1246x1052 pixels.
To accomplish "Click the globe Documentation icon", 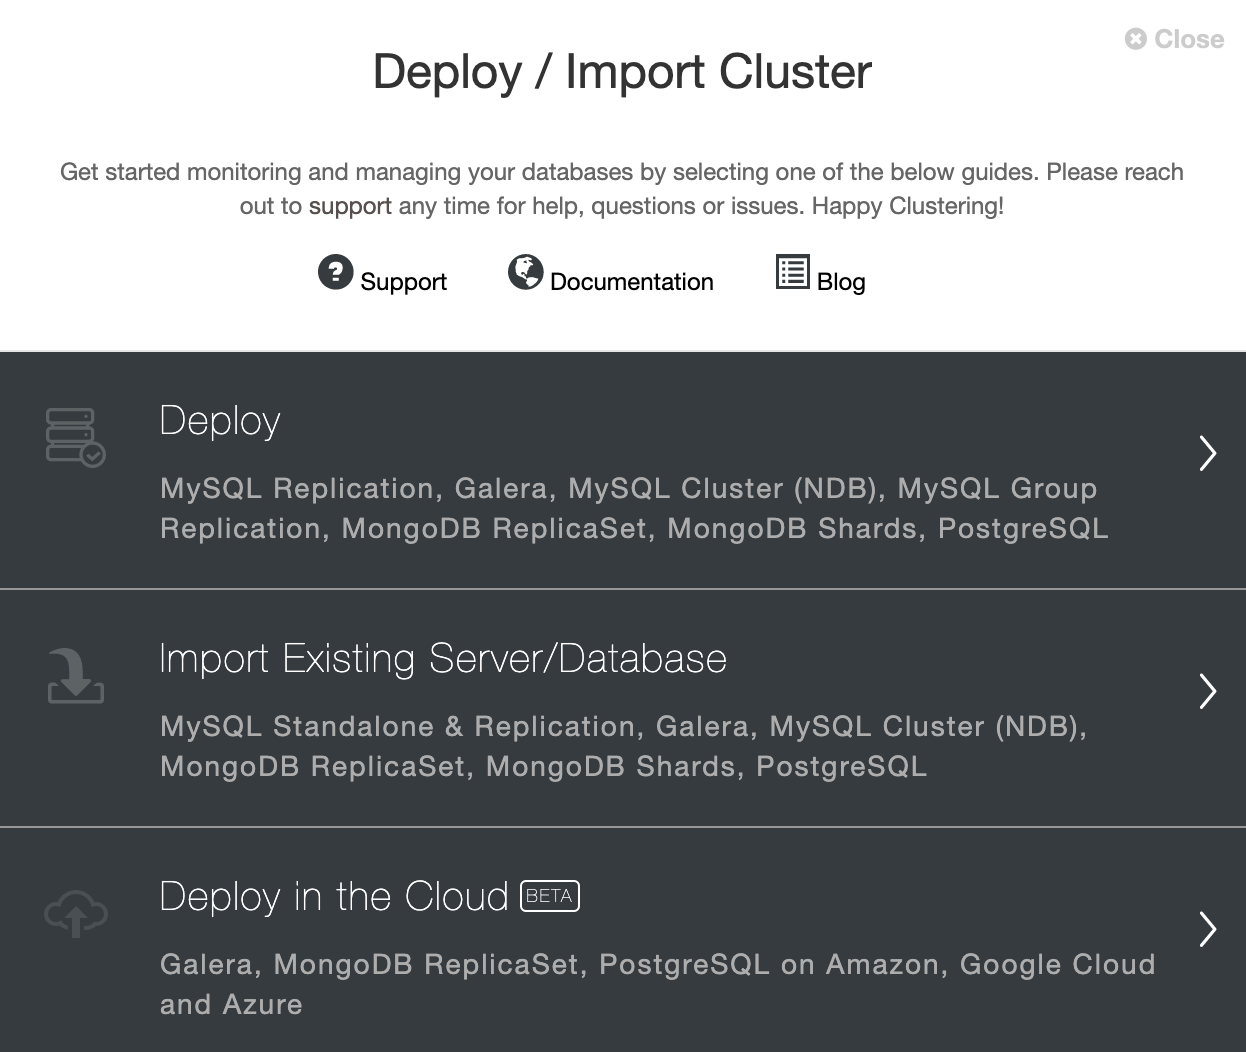I will [x=525, y=272].
